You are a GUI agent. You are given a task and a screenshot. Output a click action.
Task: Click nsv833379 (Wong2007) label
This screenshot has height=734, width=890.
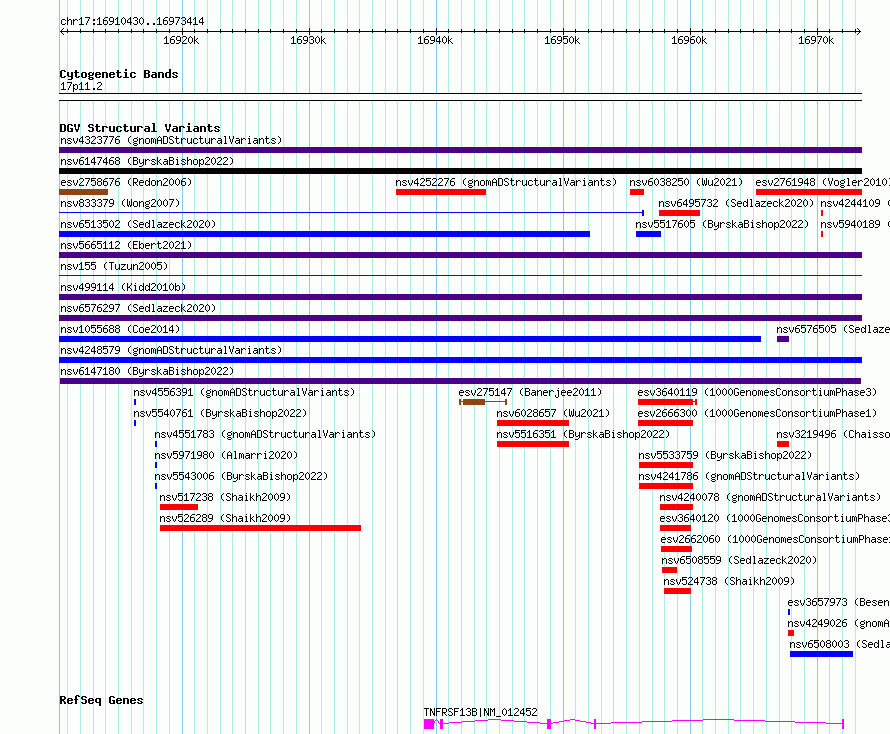tap(120, 203)
